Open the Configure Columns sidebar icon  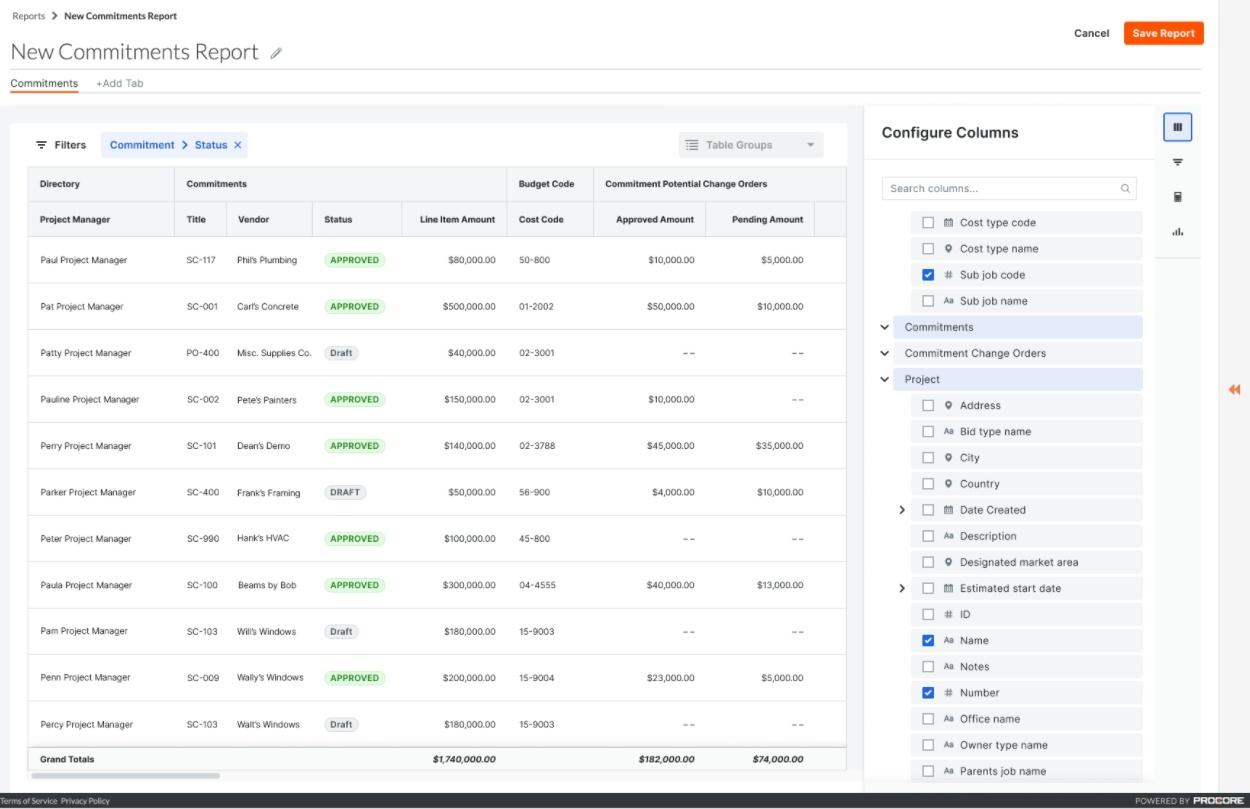pyautogui.click(x=1177, y=127)
